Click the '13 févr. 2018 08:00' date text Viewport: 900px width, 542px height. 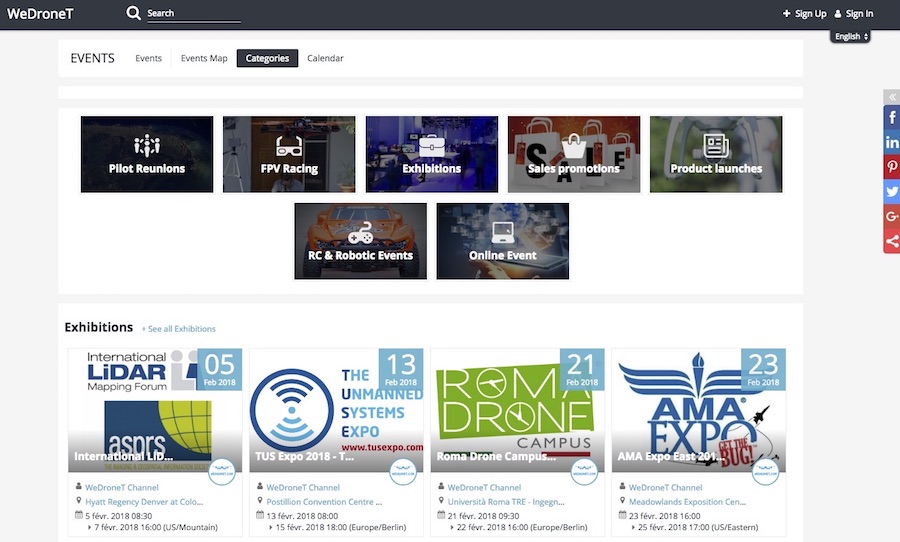point(302,516)
